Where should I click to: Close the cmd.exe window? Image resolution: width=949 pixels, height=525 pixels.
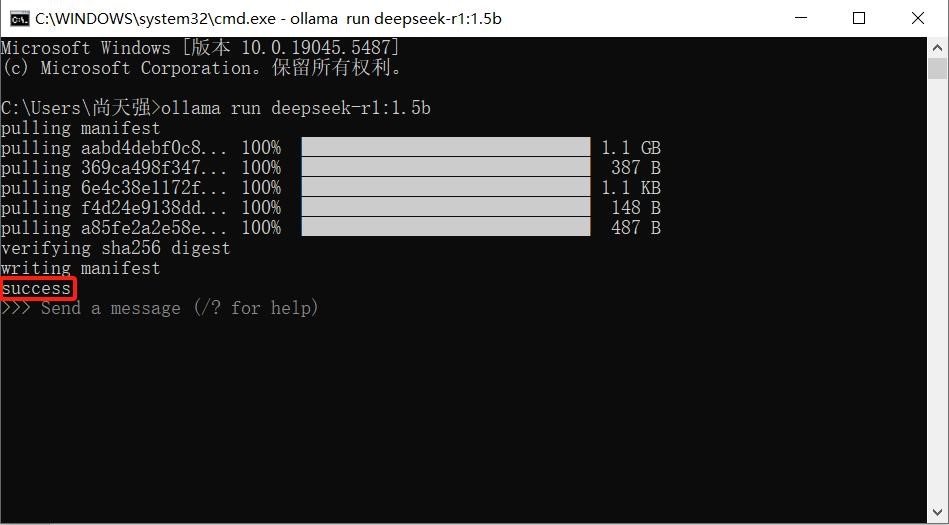918,18
